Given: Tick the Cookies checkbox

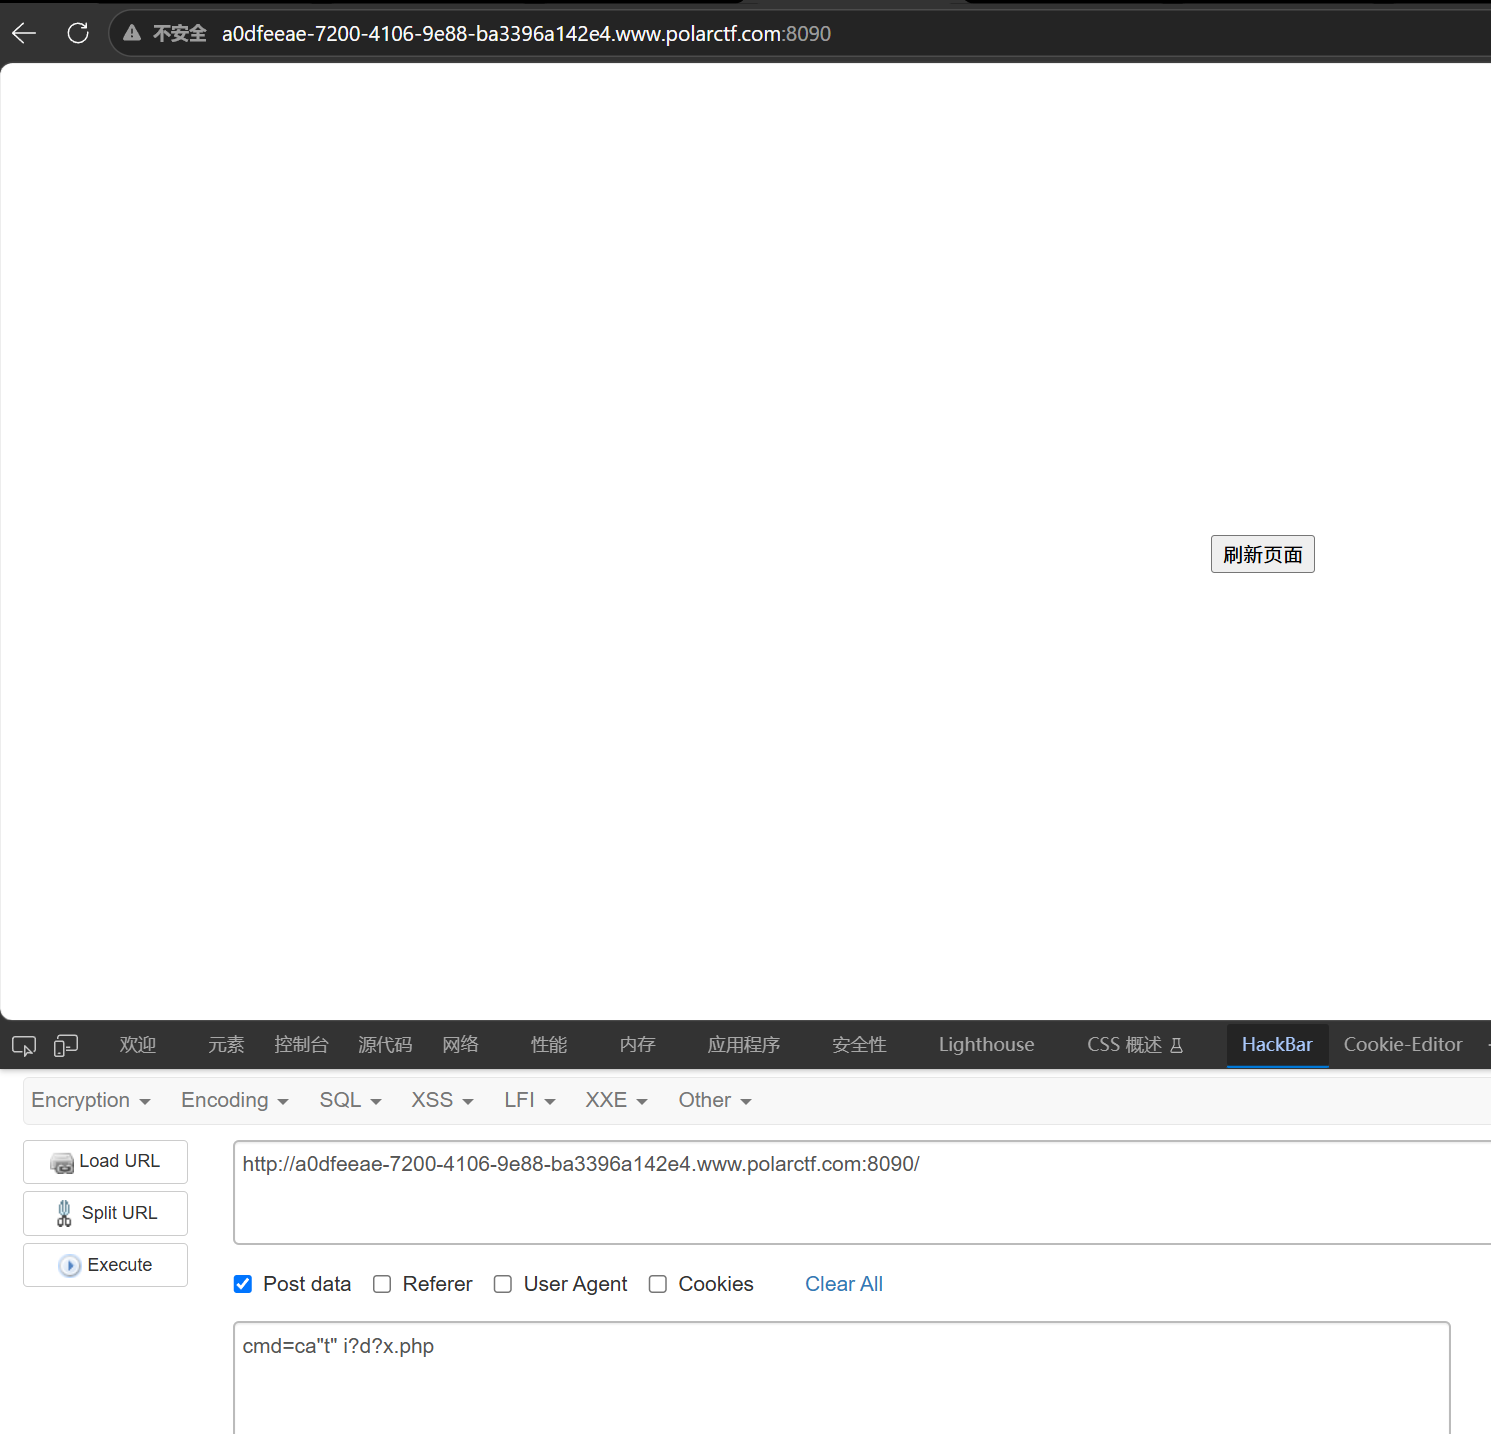Looking at the screenshot, I should tap(658, 1284).
